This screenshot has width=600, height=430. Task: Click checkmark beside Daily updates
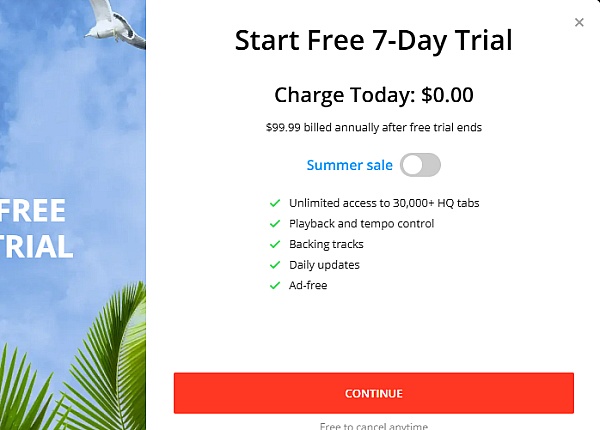pyautogui.click(x=274, y=265)
